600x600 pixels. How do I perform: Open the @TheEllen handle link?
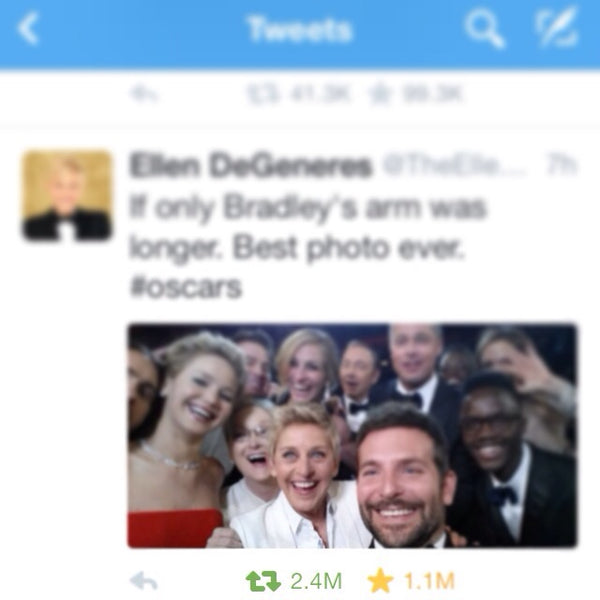455,165
